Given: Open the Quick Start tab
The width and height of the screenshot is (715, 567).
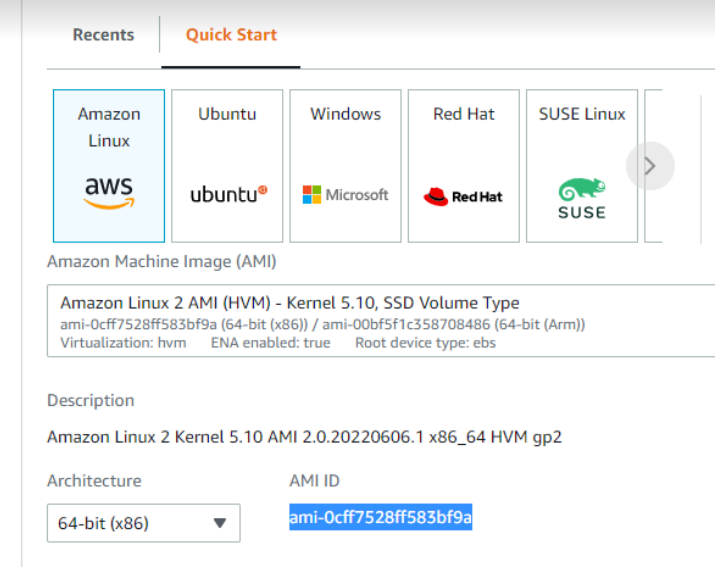Looking at the screenshot, I should click(231, 35).
